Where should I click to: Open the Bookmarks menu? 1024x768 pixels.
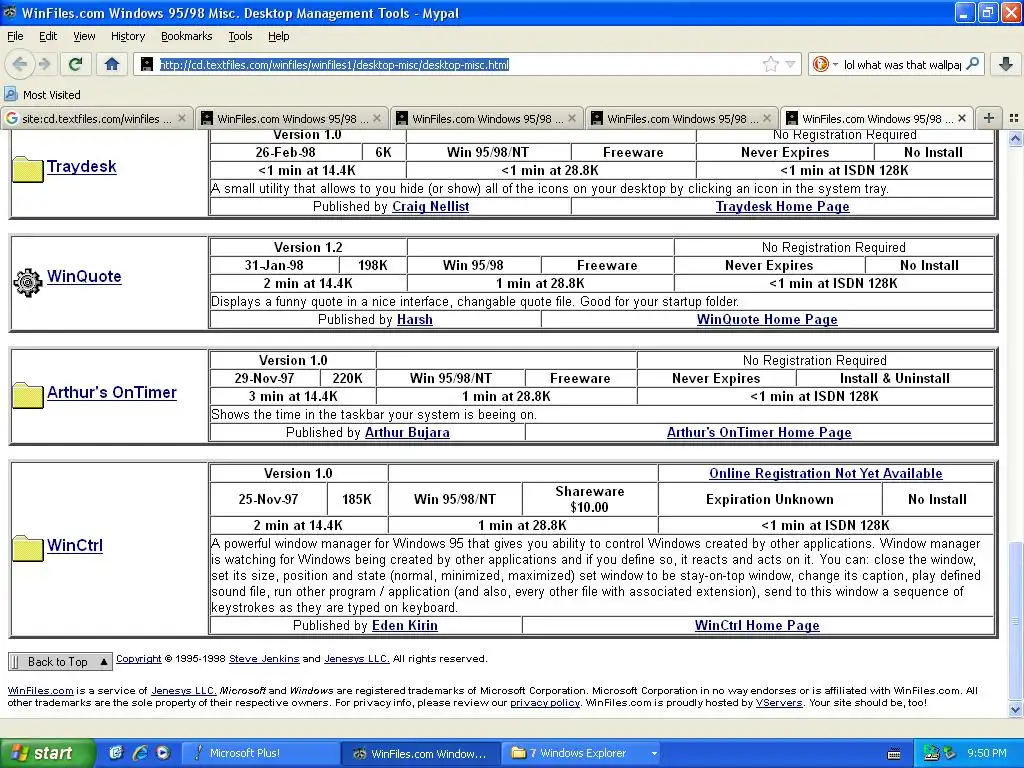click(186, 36)
